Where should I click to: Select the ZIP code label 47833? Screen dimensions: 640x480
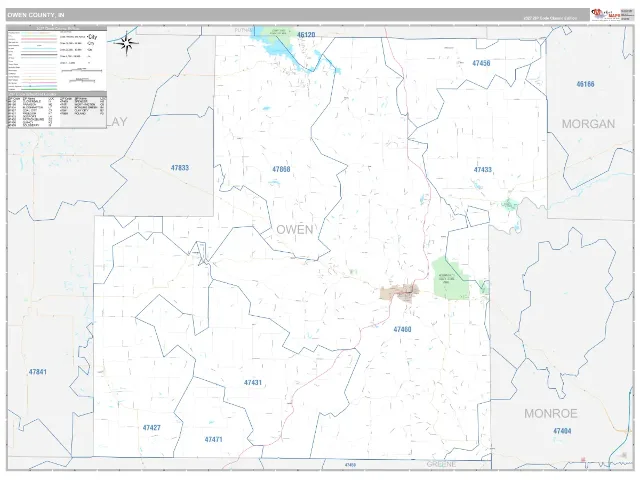[x=180, y=168]
